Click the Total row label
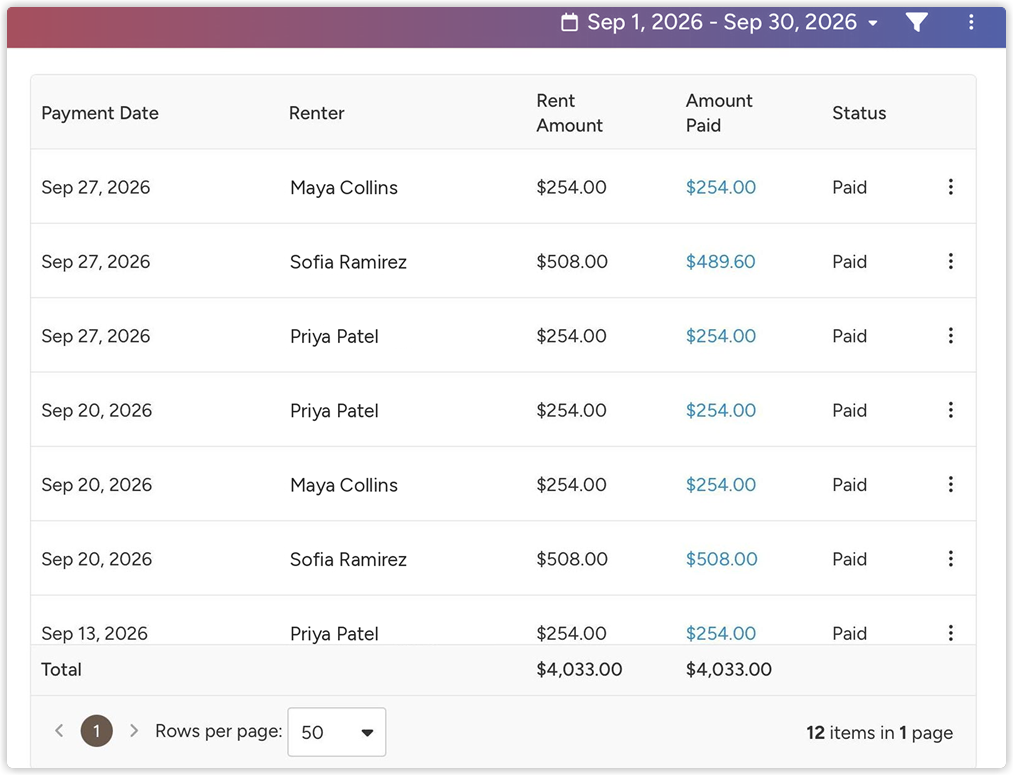 61,670
